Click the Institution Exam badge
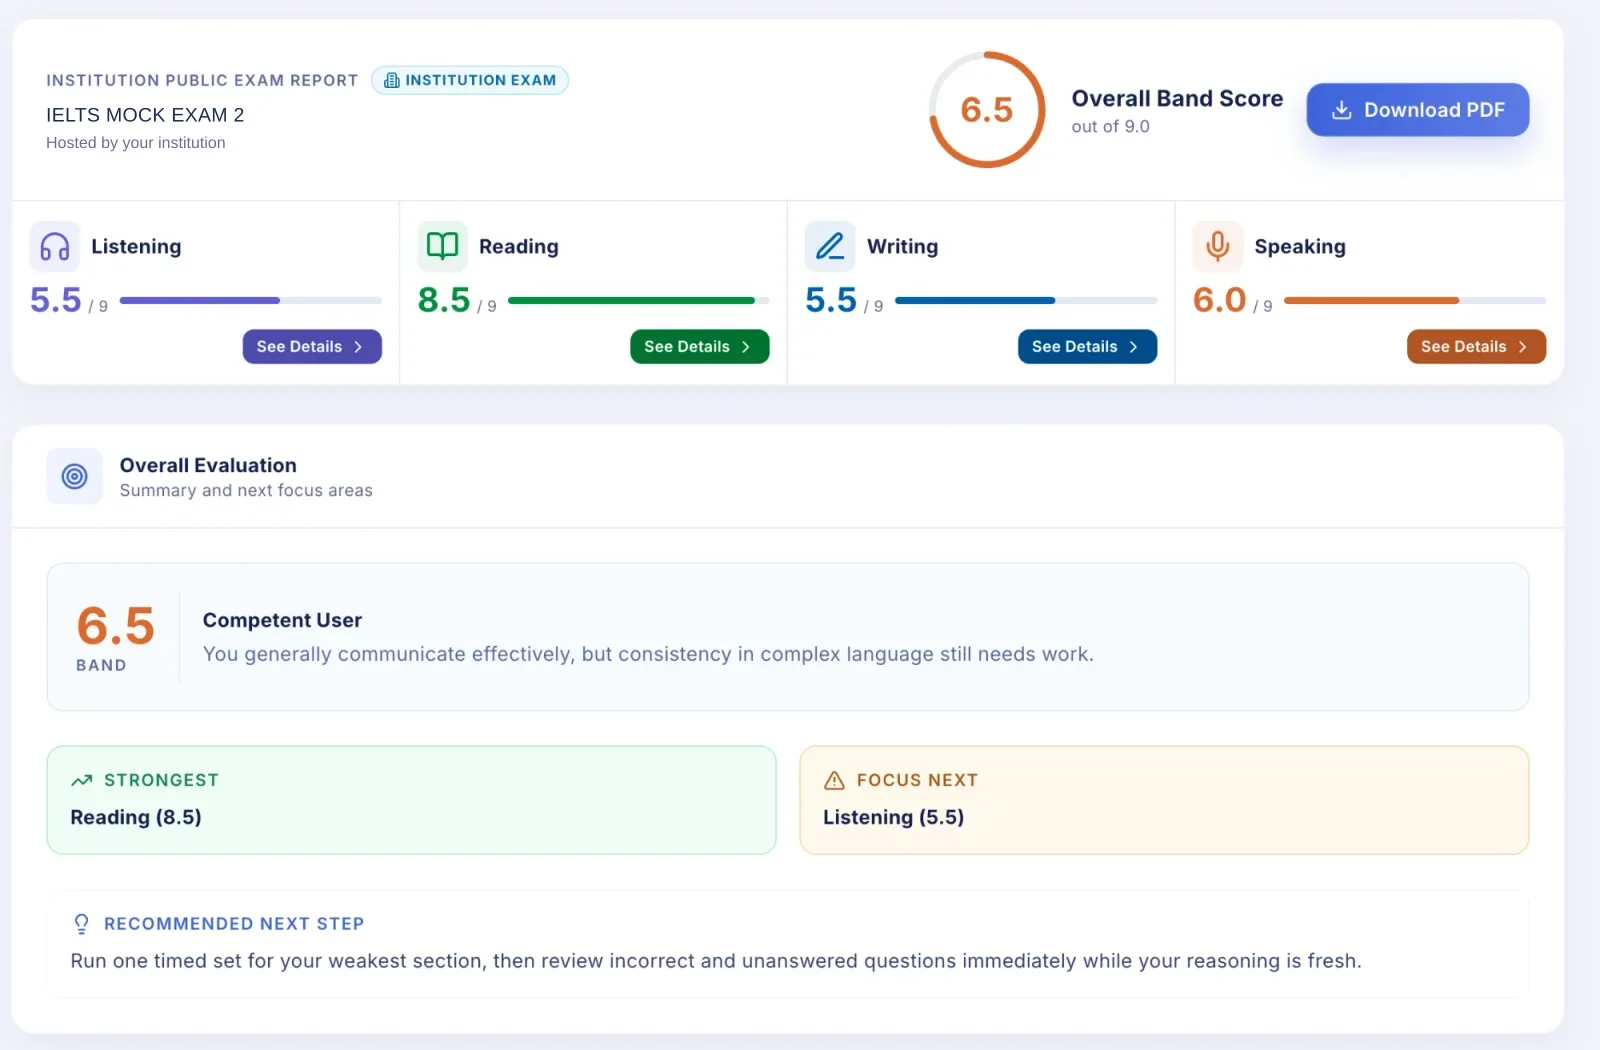 (470, 80)
